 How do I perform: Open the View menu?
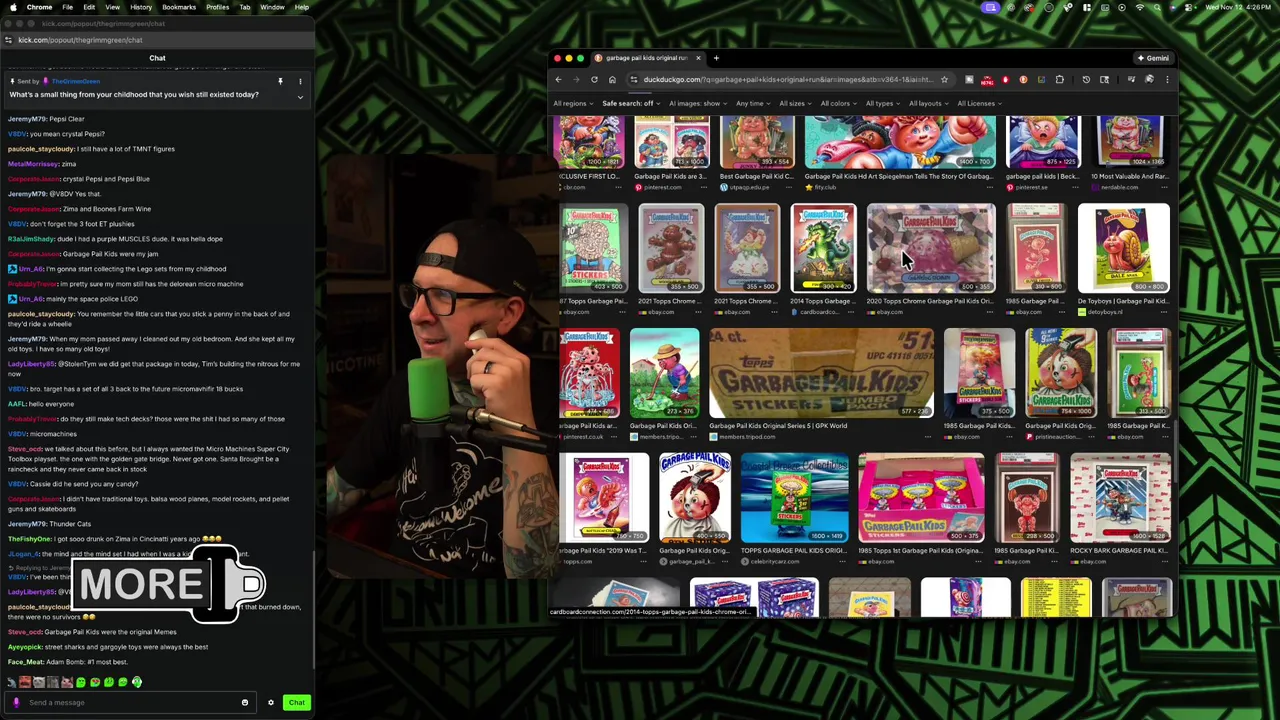pyautogui.click(x=112, y=7)
